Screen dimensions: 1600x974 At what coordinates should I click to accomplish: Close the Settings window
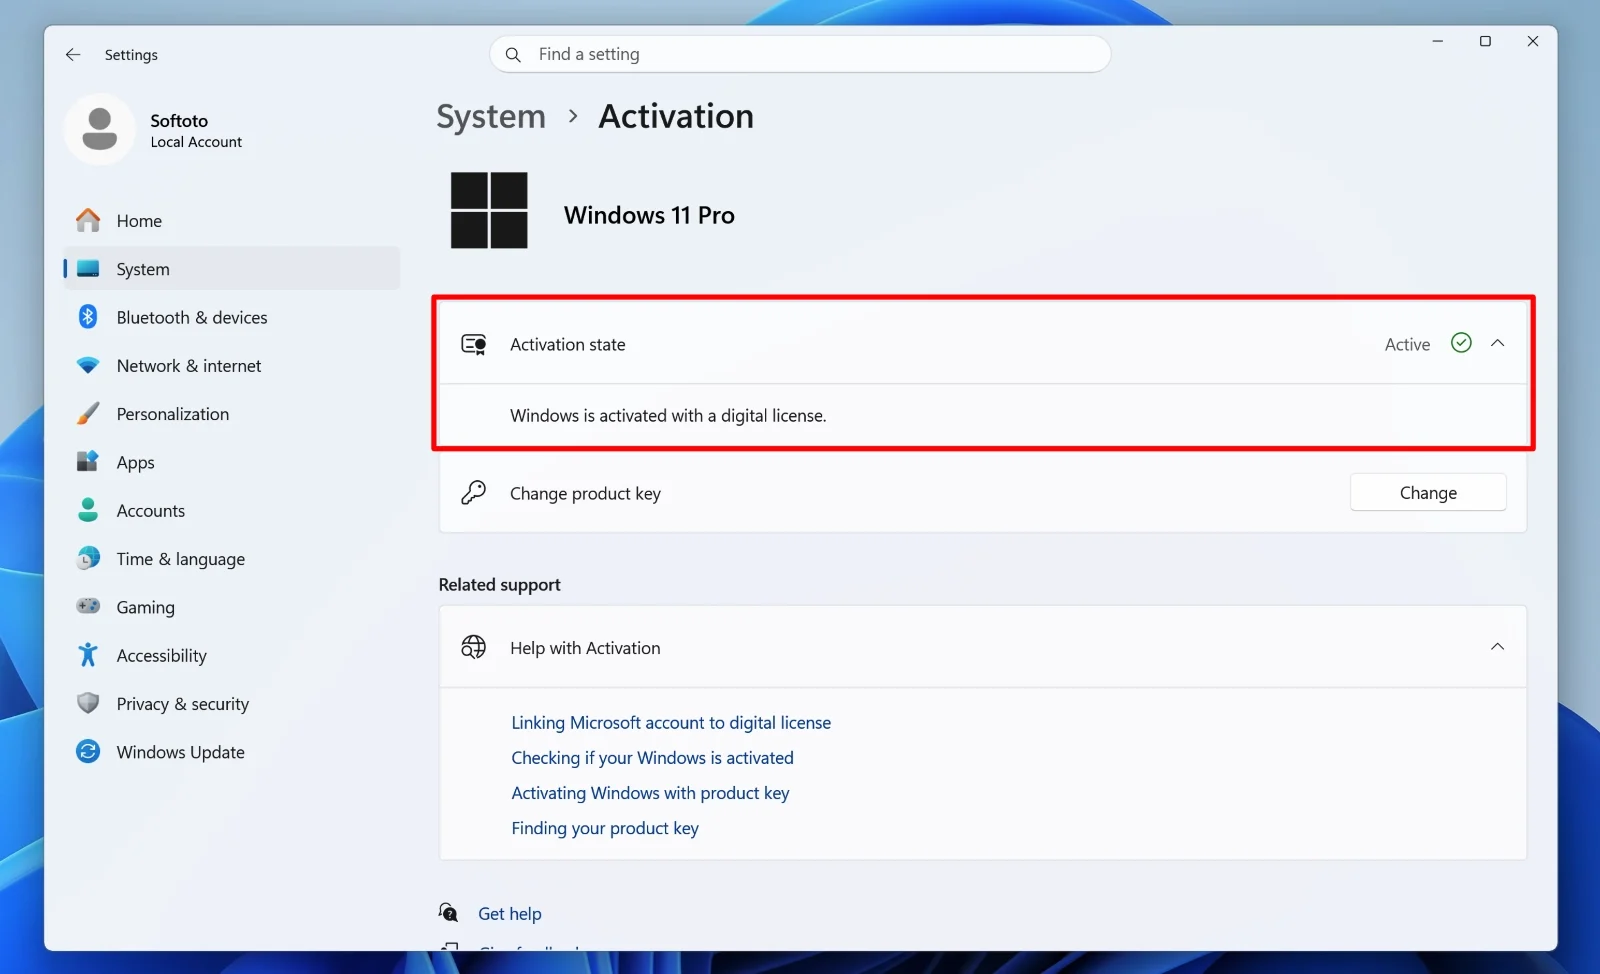click(1533, 41)
